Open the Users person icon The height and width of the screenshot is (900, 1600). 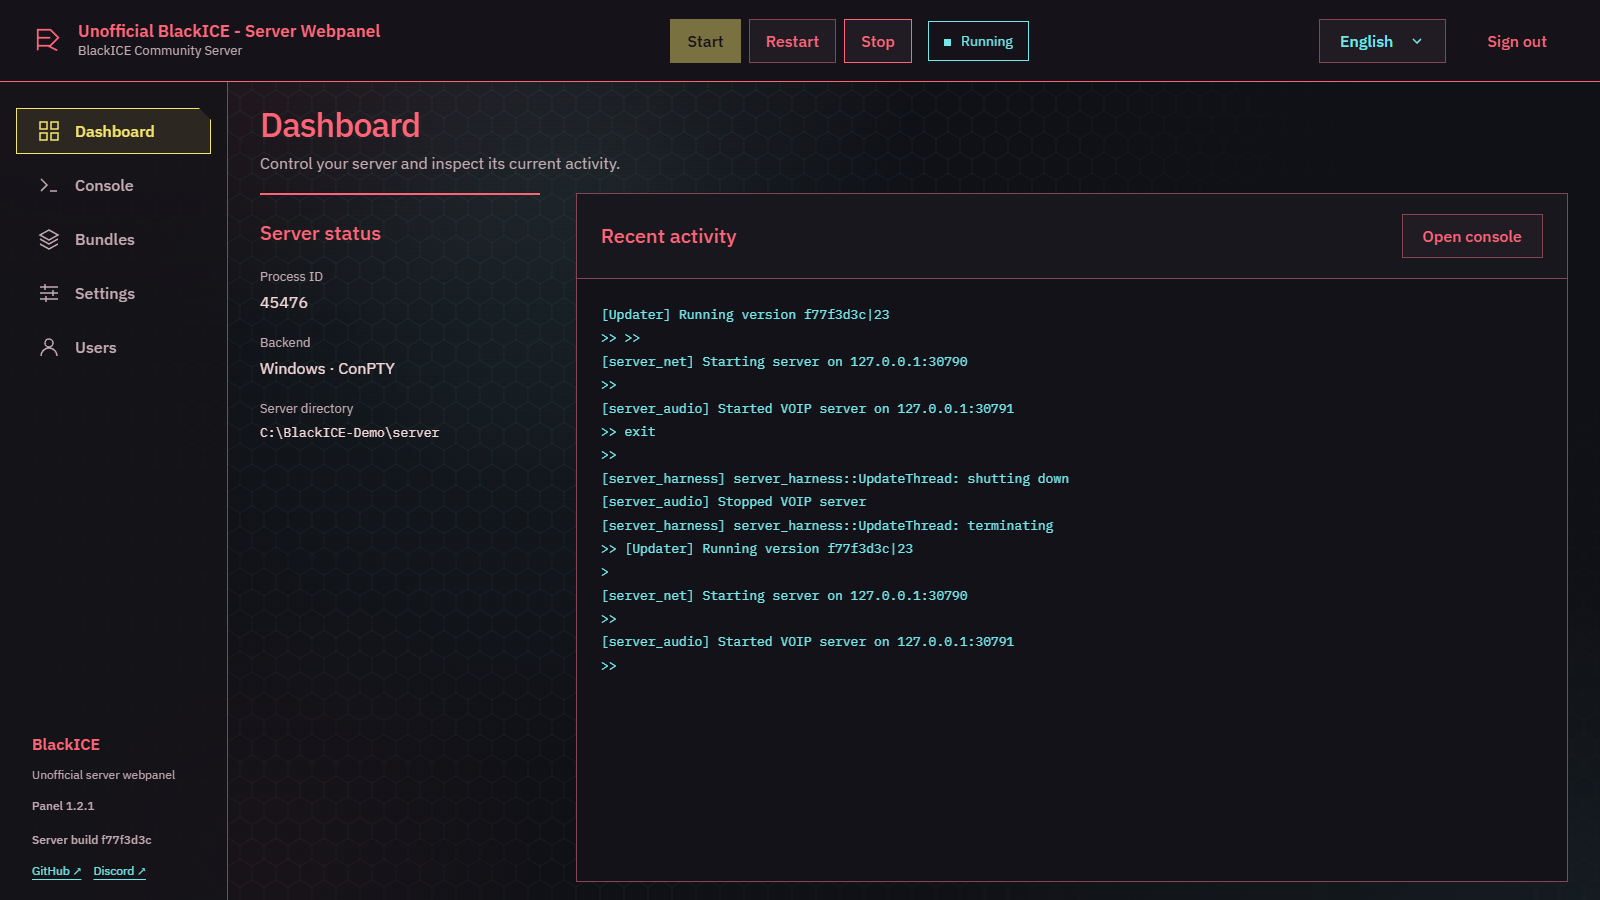[49, 347]
